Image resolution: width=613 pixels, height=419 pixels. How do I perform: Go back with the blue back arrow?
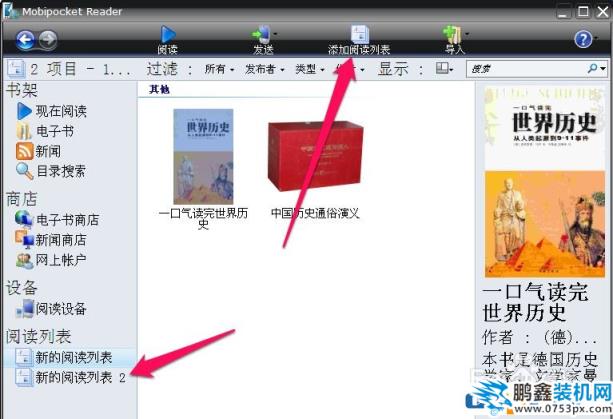pyautogui.click(x=25, y=39)
